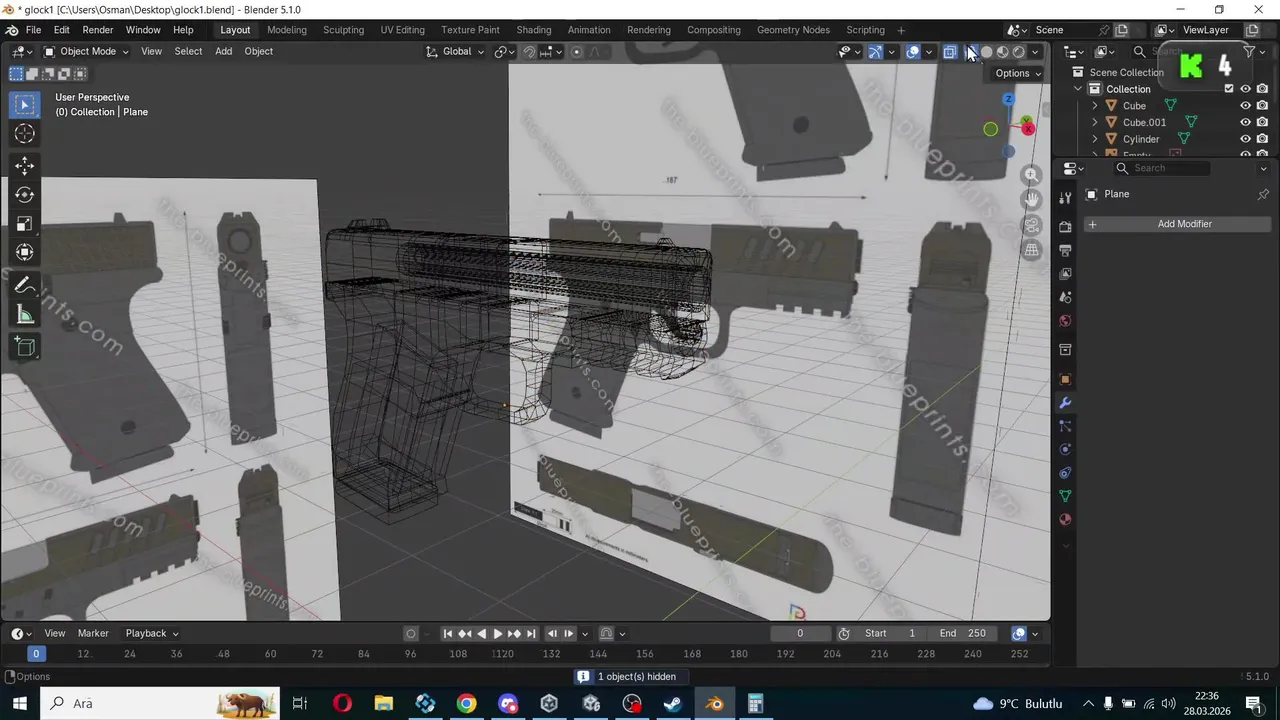This screenshot has width=1280, height=720.
Task: Click the current frame field showing 0
Action: point(800,634)
